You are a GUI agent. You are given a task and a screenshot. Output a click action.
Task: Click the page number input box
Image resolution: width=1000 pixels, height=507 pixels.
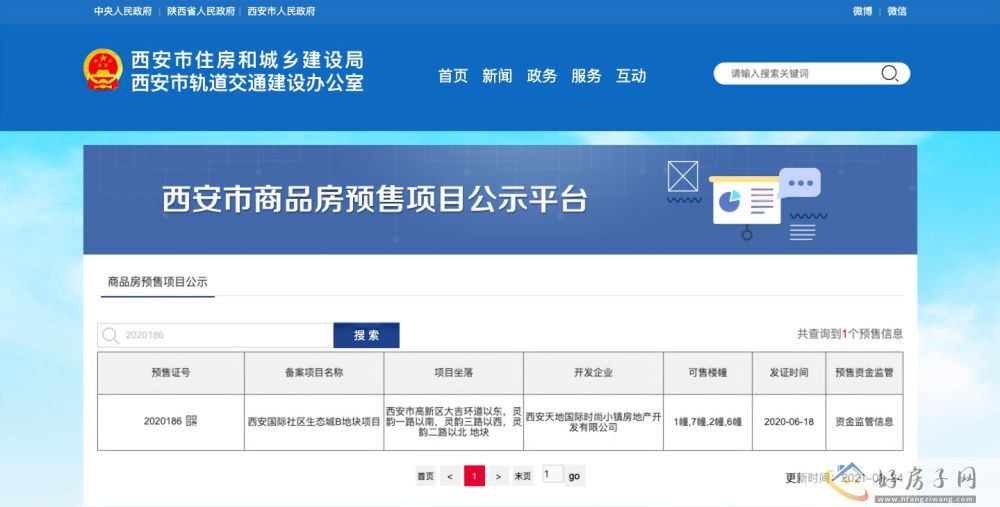coord(552,475)
